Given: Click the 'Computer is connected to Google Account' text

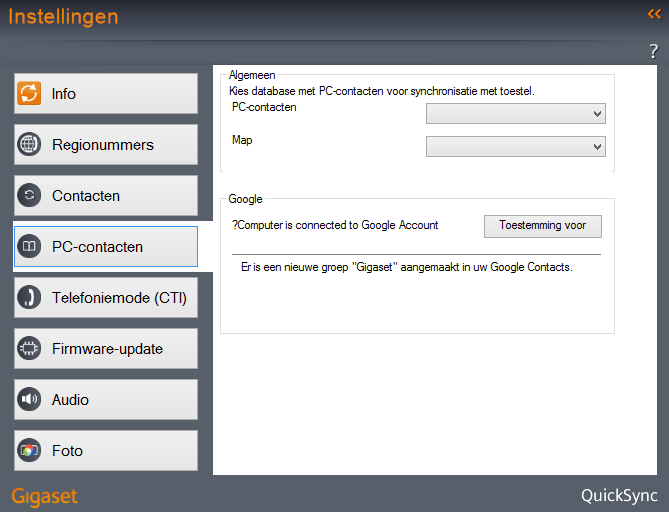Looking at the screenshot, I should (335, 225).
